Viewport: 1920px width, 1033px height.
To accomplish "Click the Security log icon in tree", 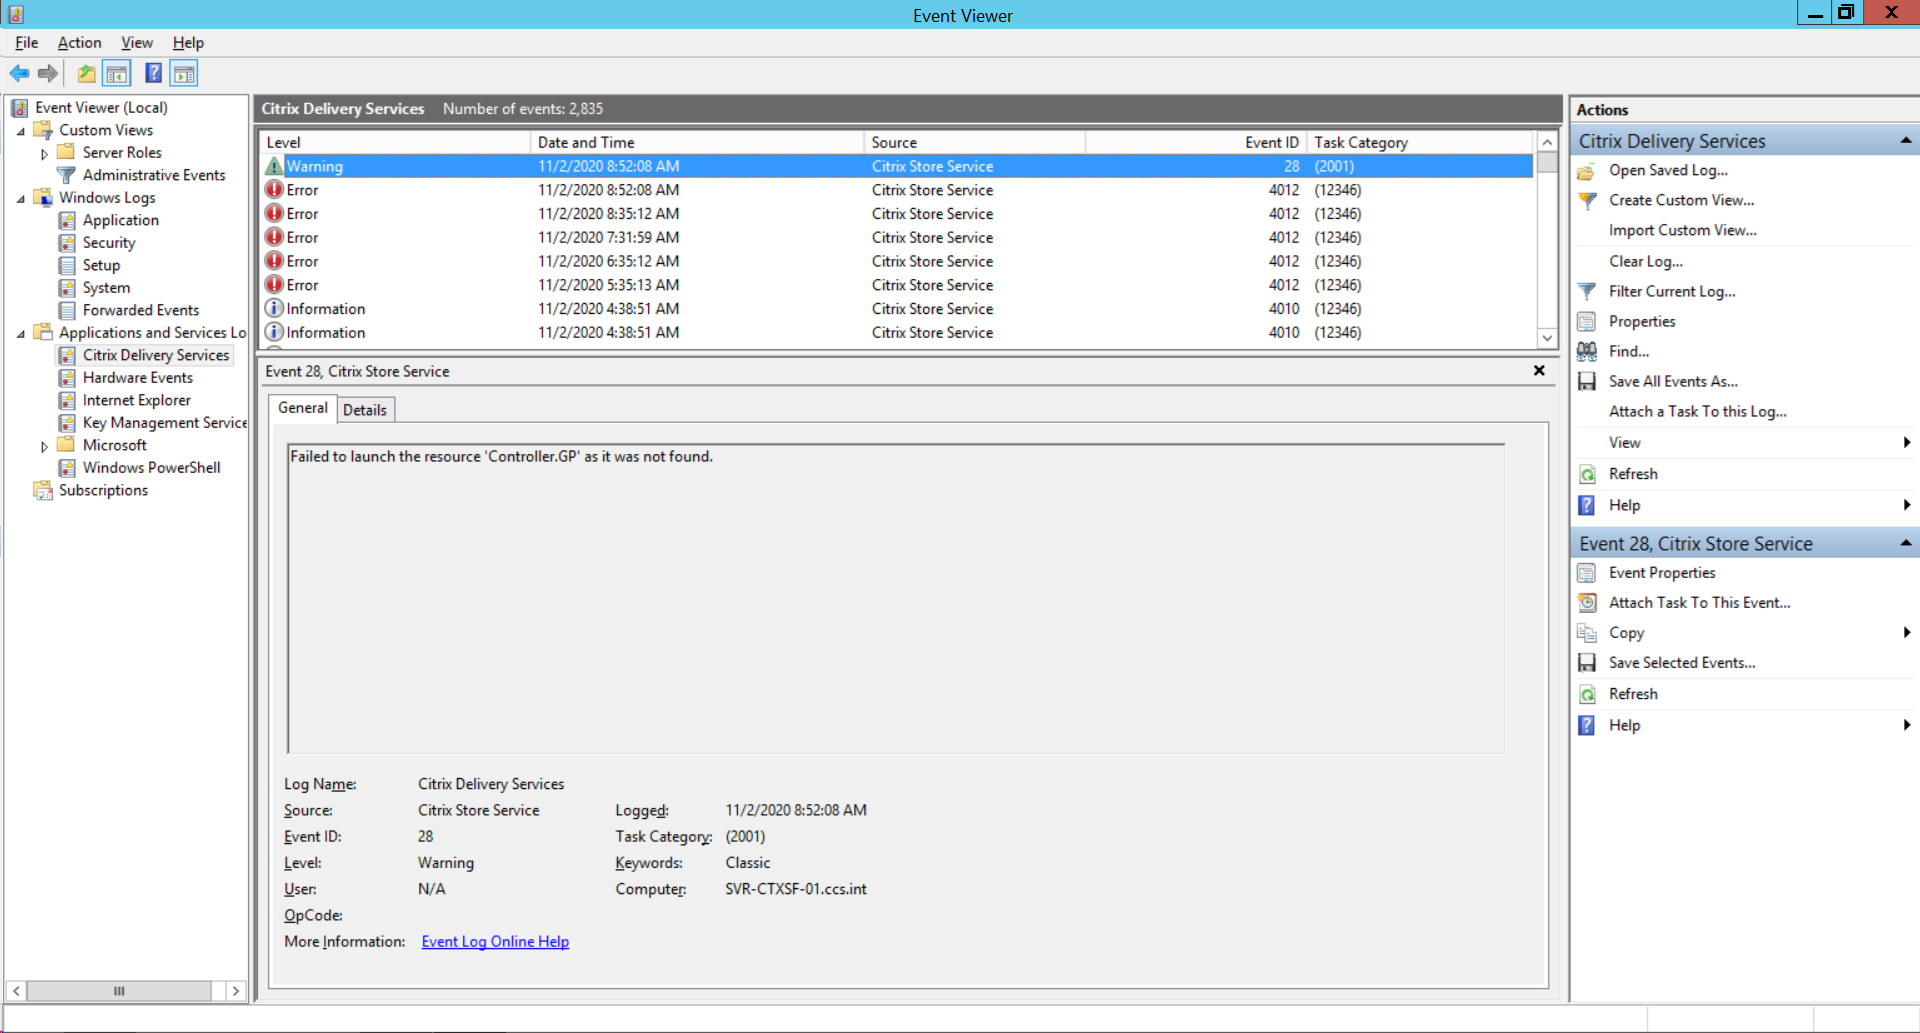I will coord(67,242).
